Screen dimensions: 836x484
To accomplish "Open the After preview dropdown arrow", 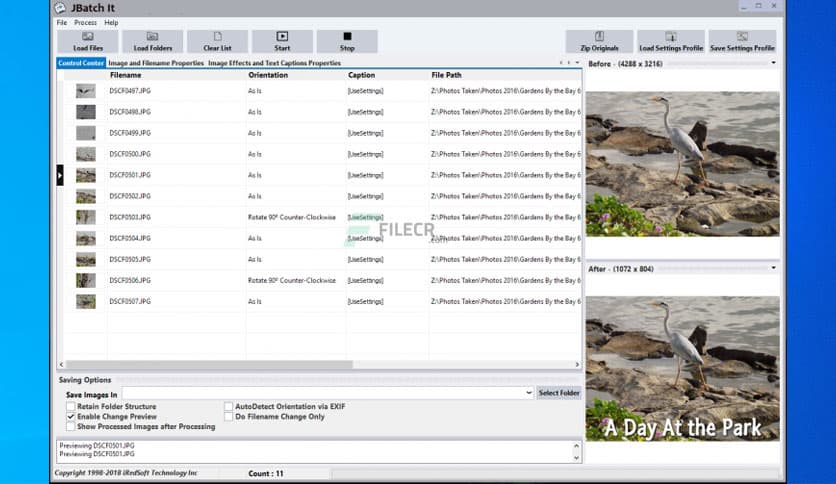I will click(x=773, y=268).
